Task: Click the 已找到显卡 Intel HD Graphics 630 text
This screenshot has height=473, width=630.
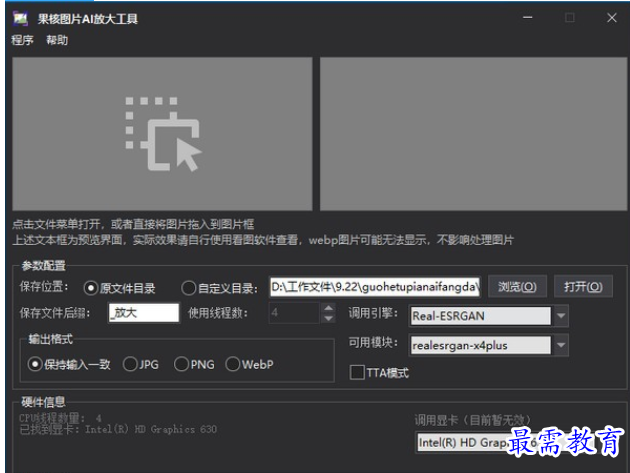Action: tap(118, 430)
